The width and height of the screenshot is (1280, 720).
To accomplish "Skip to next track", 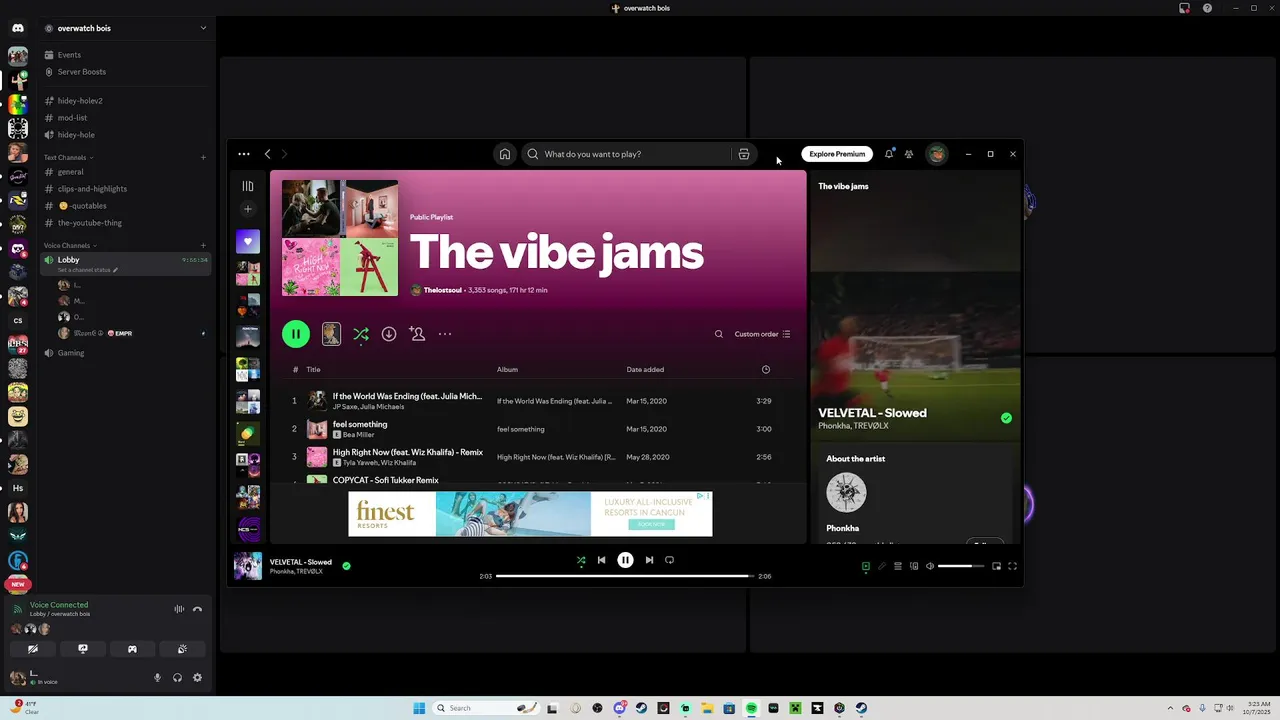I will [649, 560].
